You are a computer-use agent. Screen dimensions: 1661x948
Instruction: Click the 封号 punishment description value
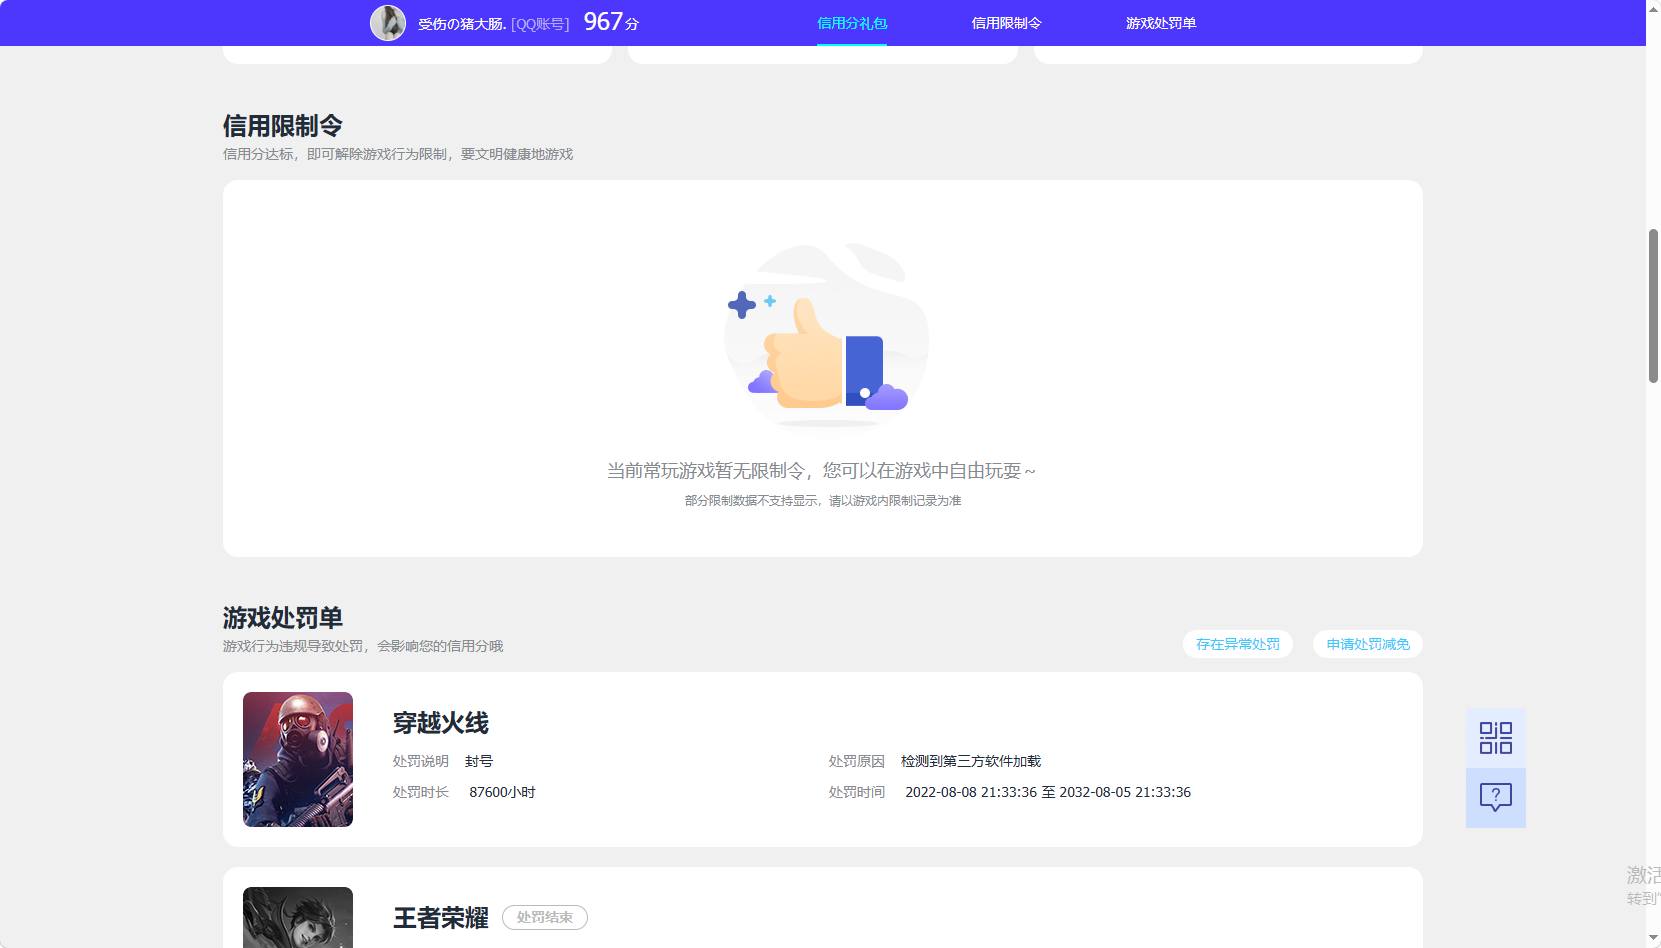[479, 761]
